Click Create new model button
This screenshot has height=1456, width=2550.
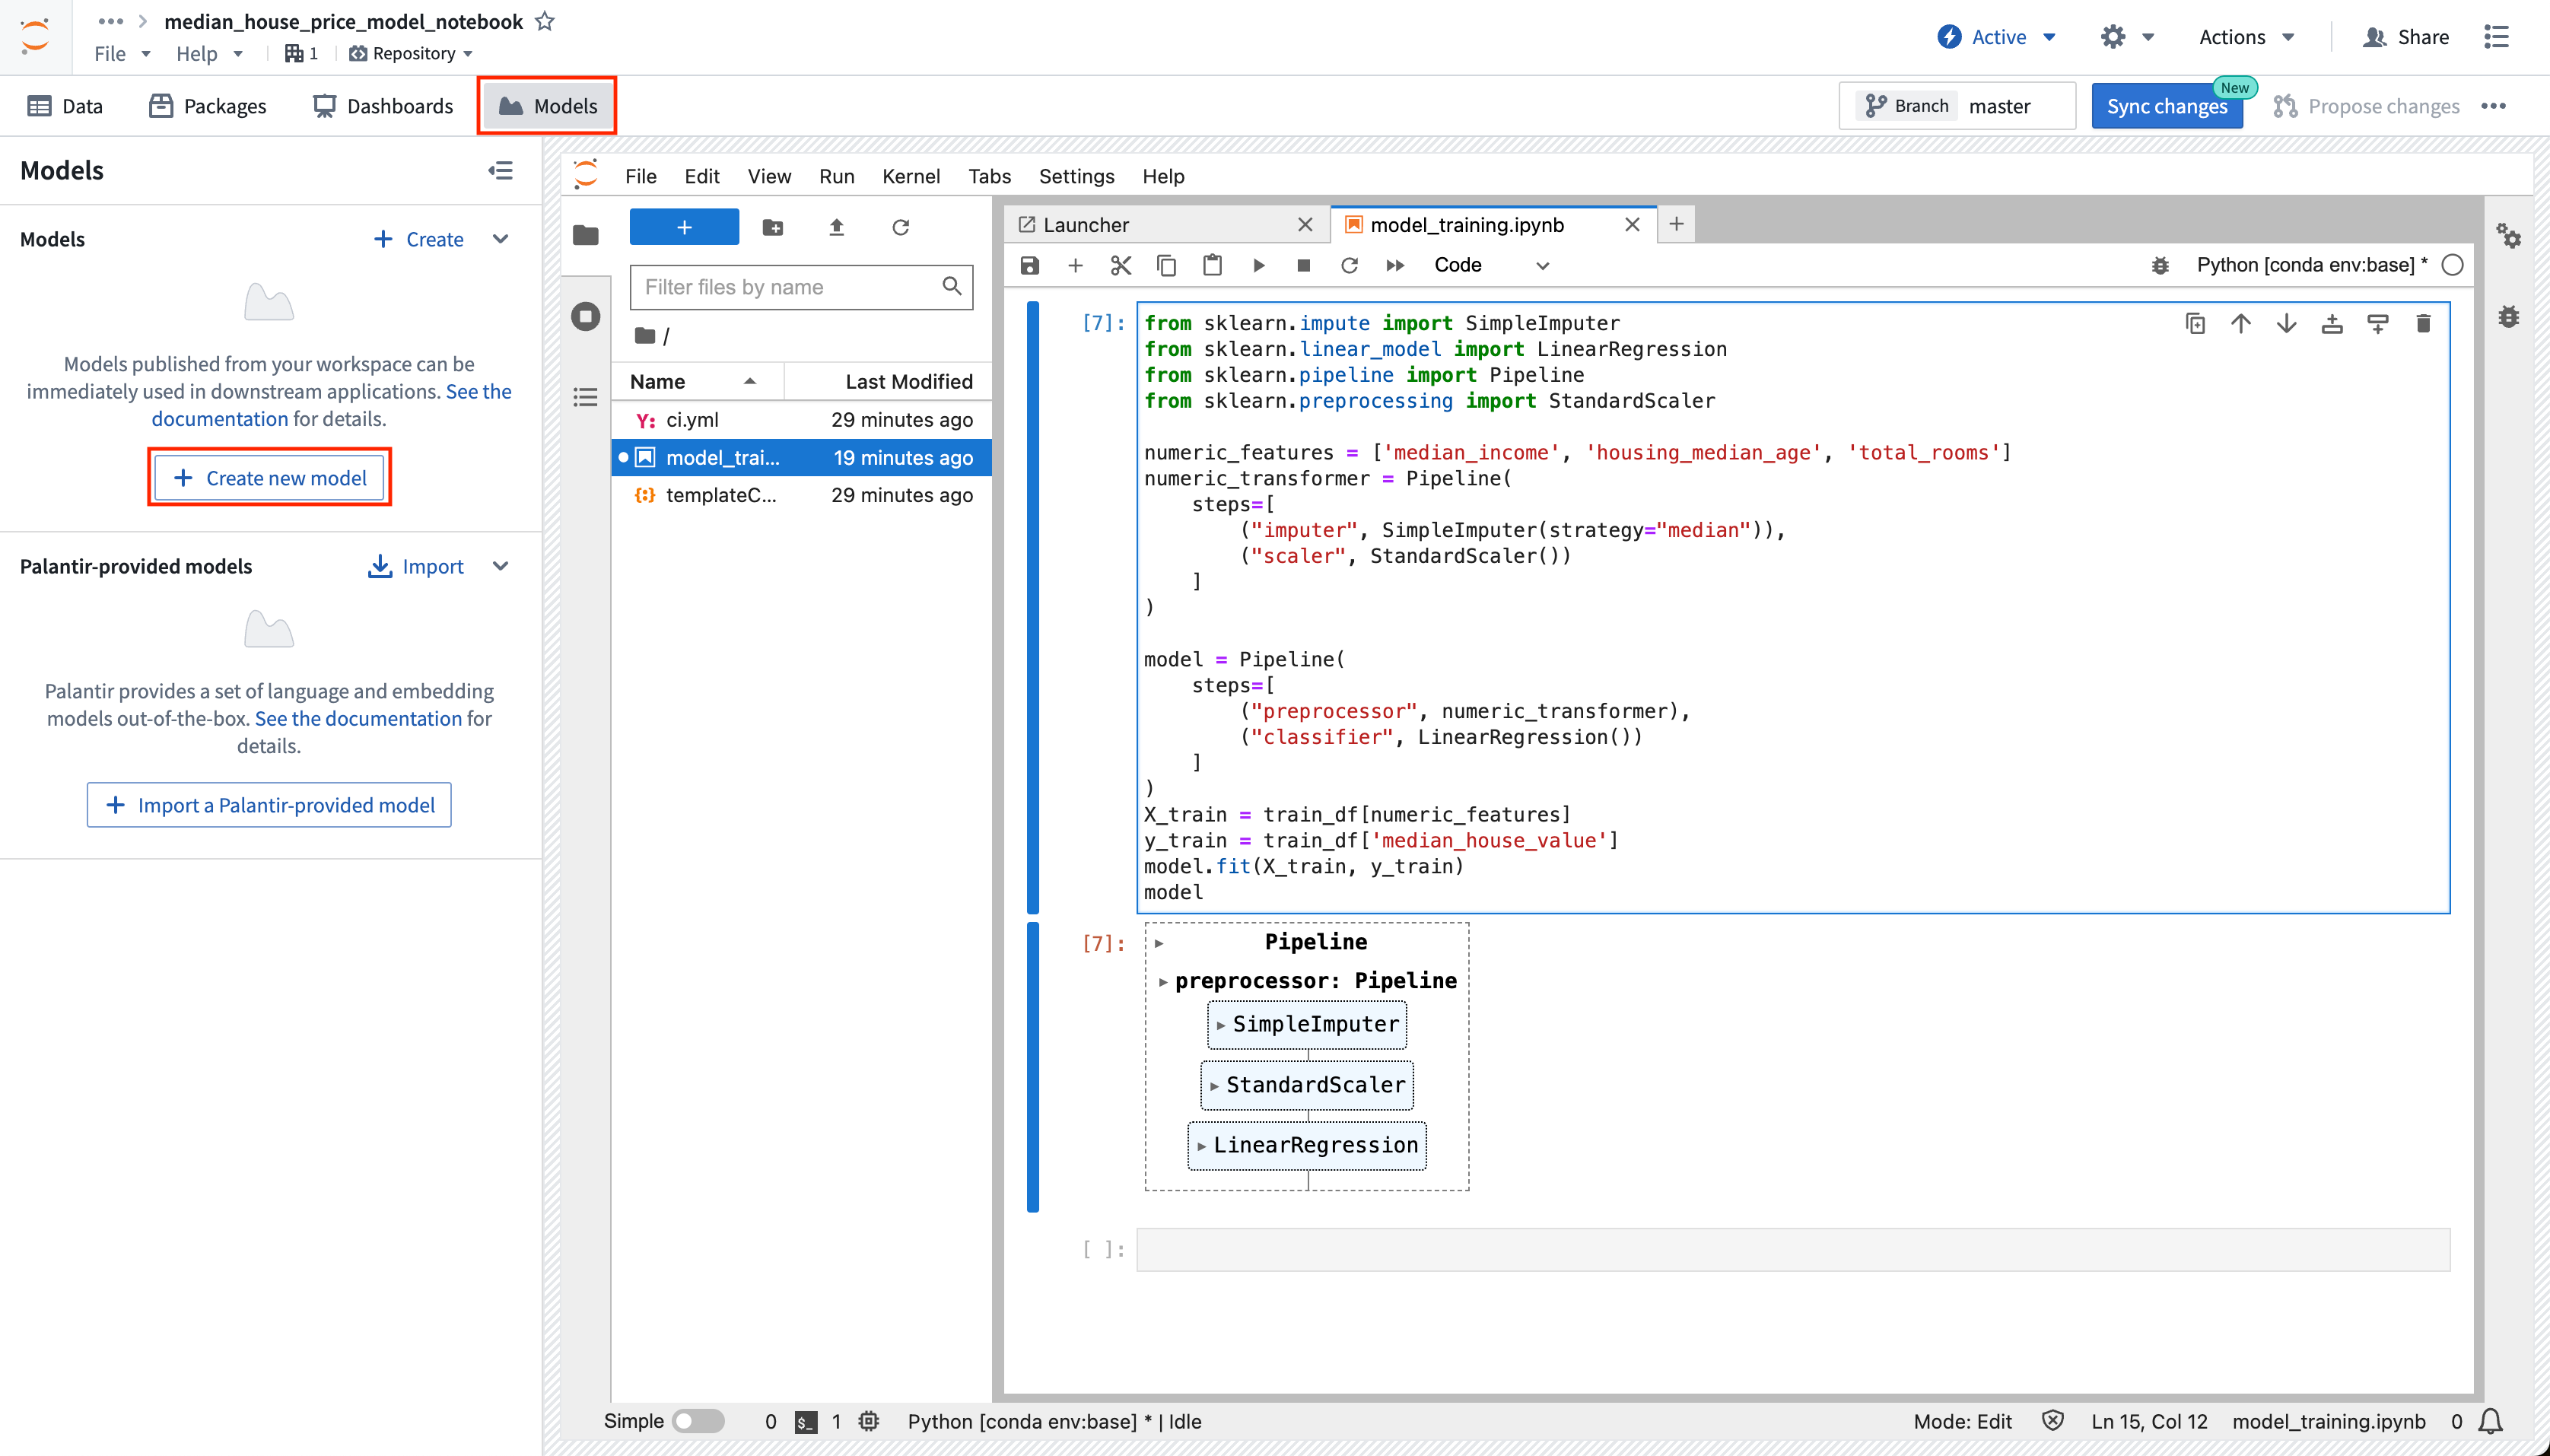[270, 478]
